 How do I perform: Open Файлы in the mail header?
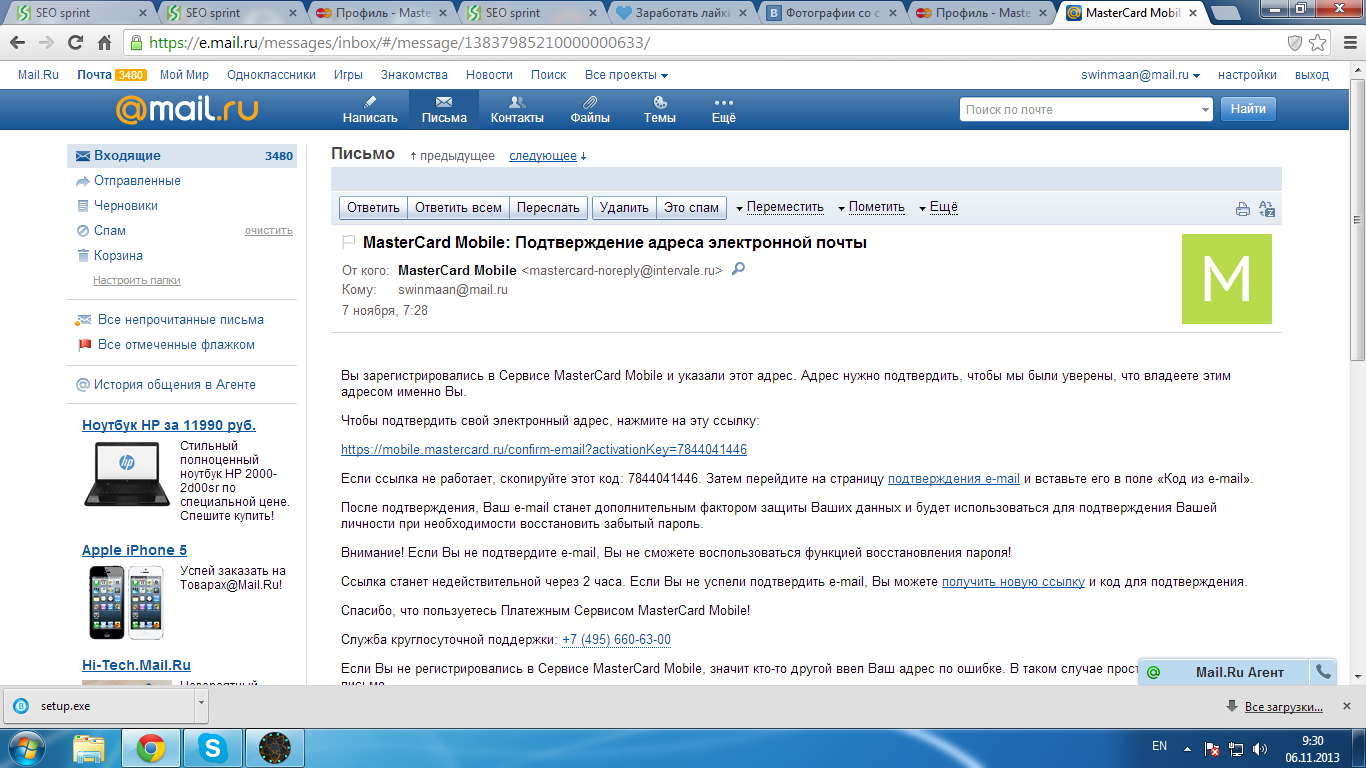590,109
